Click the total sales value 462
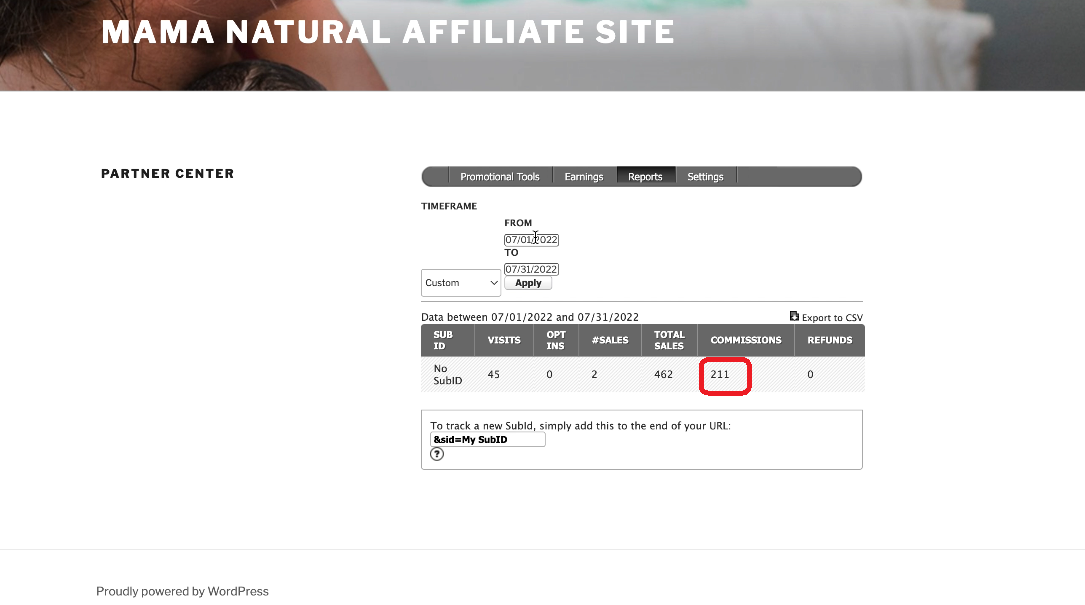The width and height of the screenshot is (1085, 605). pyautogui.click(x=664, y=374)
